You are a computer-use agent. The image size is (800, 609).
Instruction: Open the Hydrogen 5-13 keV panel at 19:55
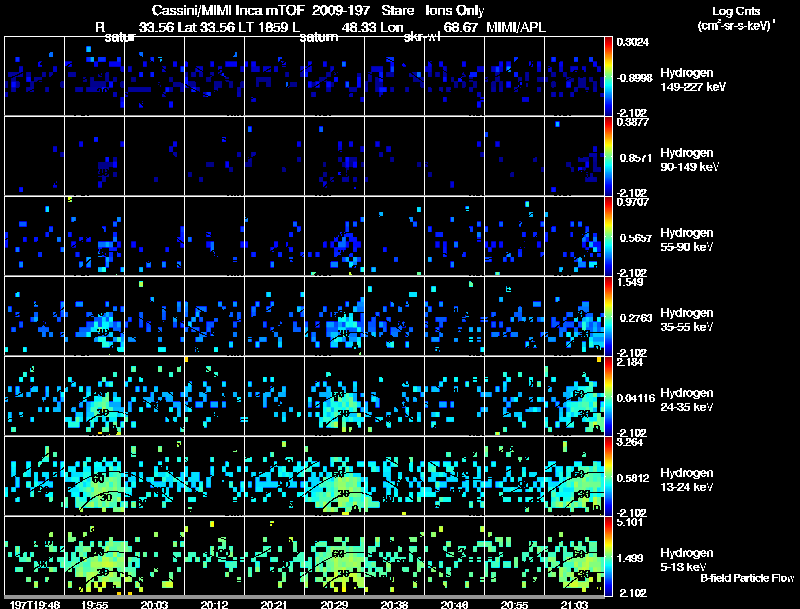coord(94,556)
